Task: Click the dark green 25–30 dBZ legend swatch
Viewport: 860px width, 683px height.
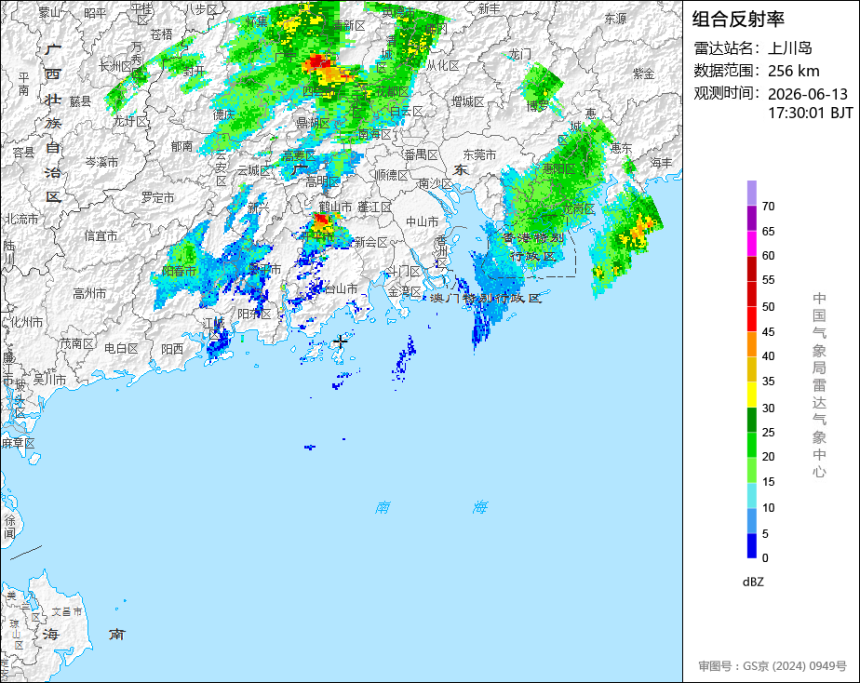Action: (751, 420)
